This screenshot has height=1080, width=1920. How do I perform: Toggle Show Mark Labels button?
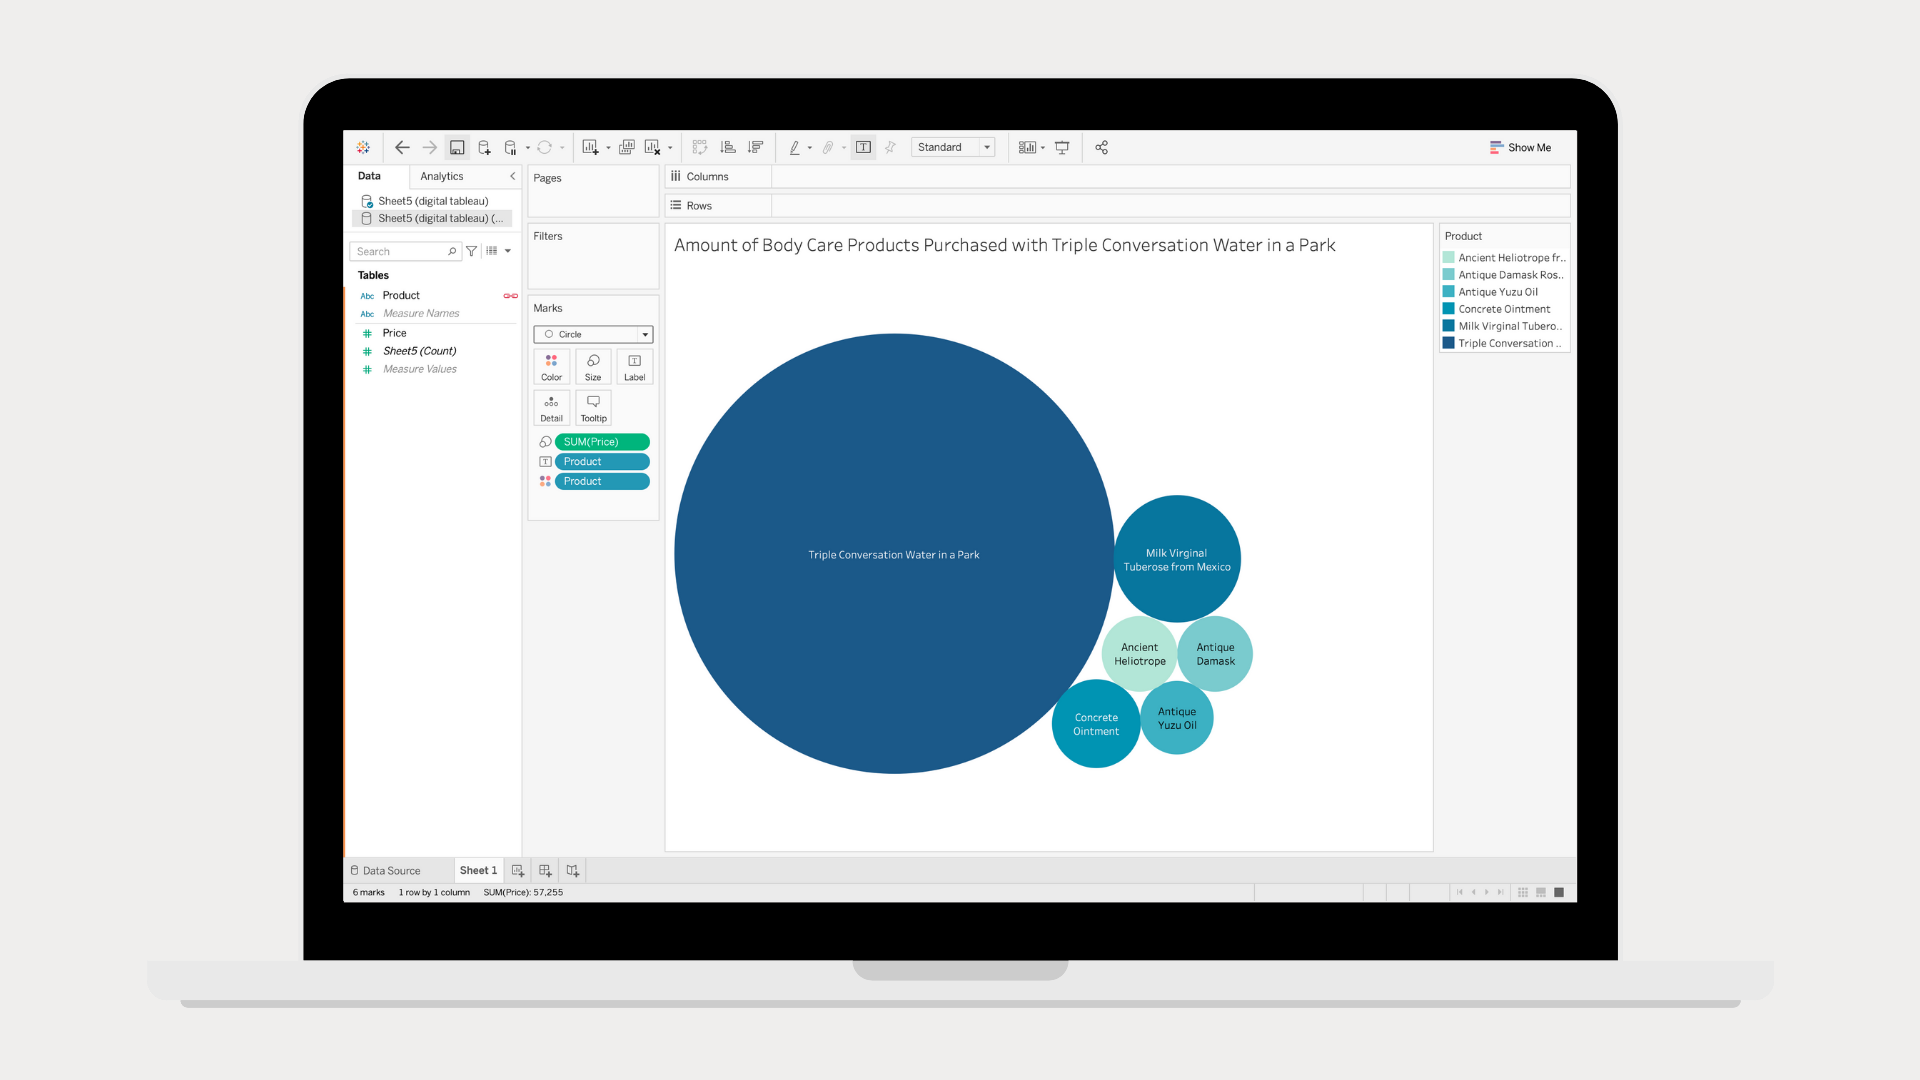coord(863,147)
